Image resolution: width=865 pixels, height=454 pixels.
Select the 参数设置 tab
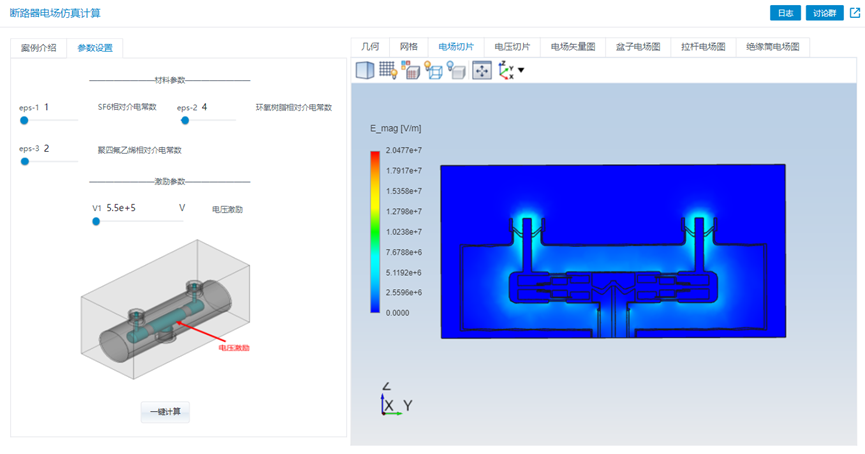[x=95, y=48]
